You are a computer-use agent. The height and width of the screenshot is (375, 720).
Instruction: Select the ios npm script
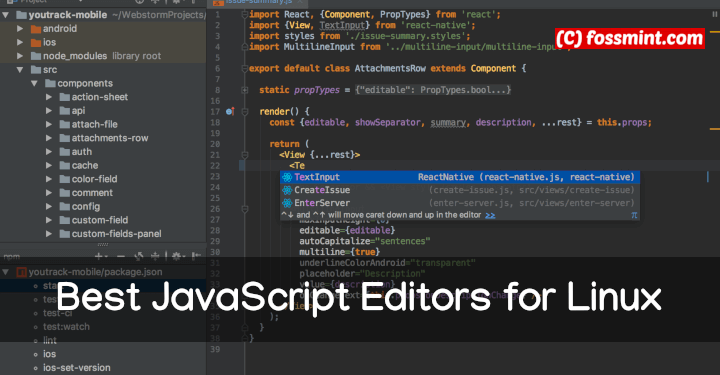point(50,354)
